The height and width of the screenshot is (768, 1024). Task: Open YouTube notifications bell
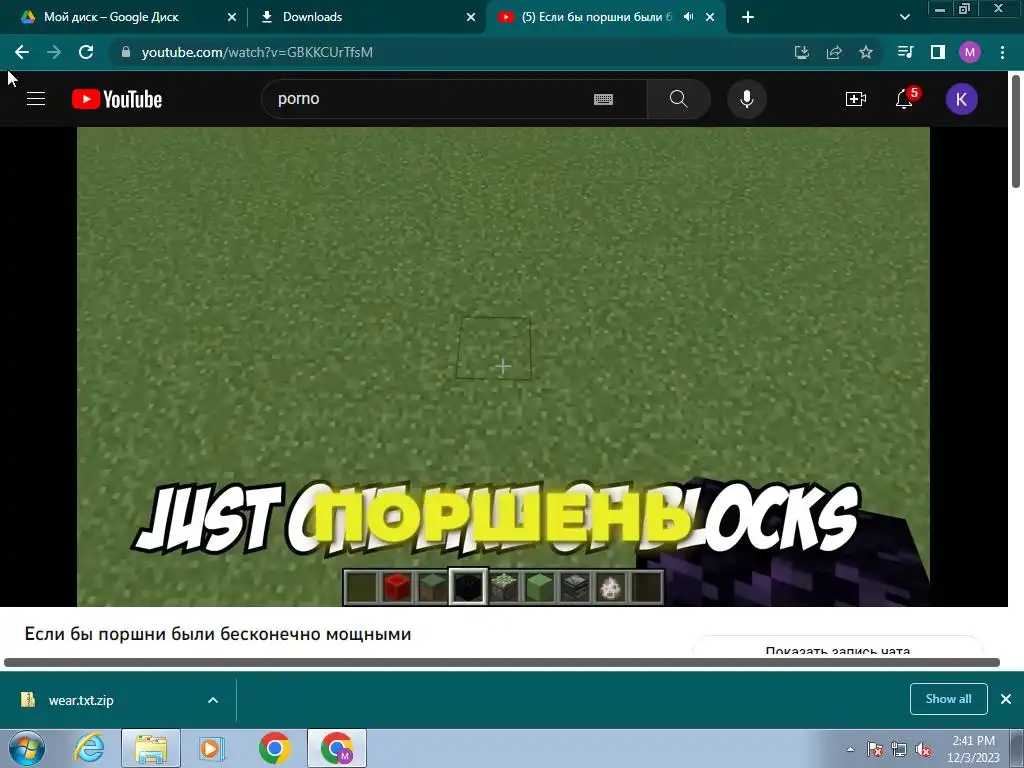coord(904,99)
